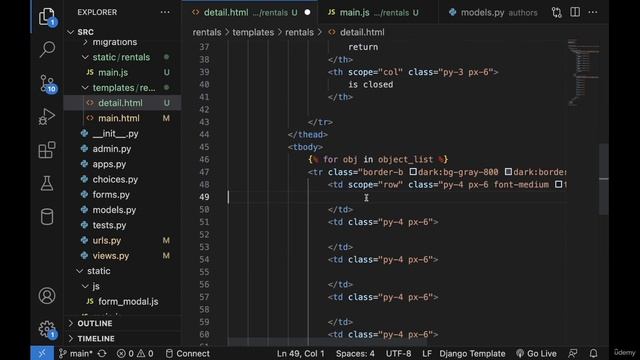Open the Explorer view in activity bar
This screenshot has height=360, width=640.
pyautogui.click(x=47, y=17)
